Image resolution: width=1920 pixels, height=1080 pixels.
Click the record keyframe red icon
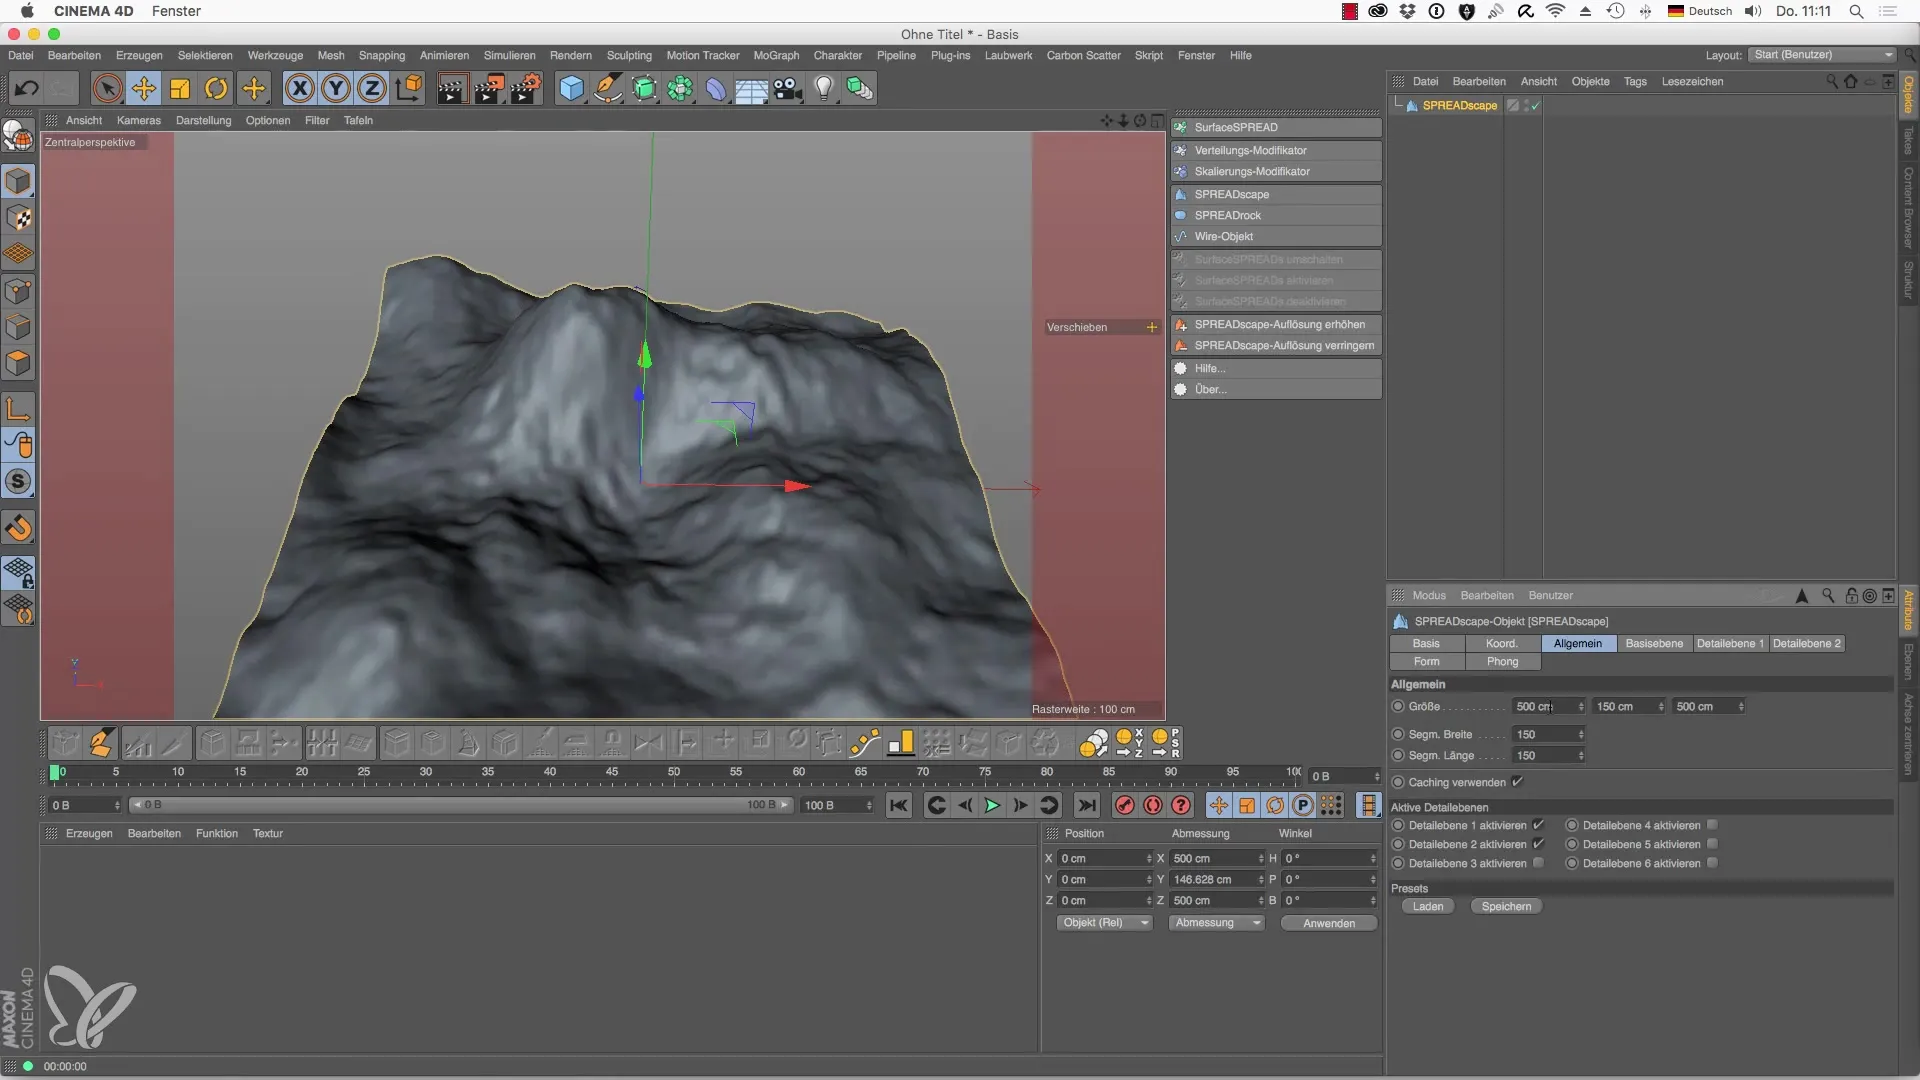(1124, 805)
